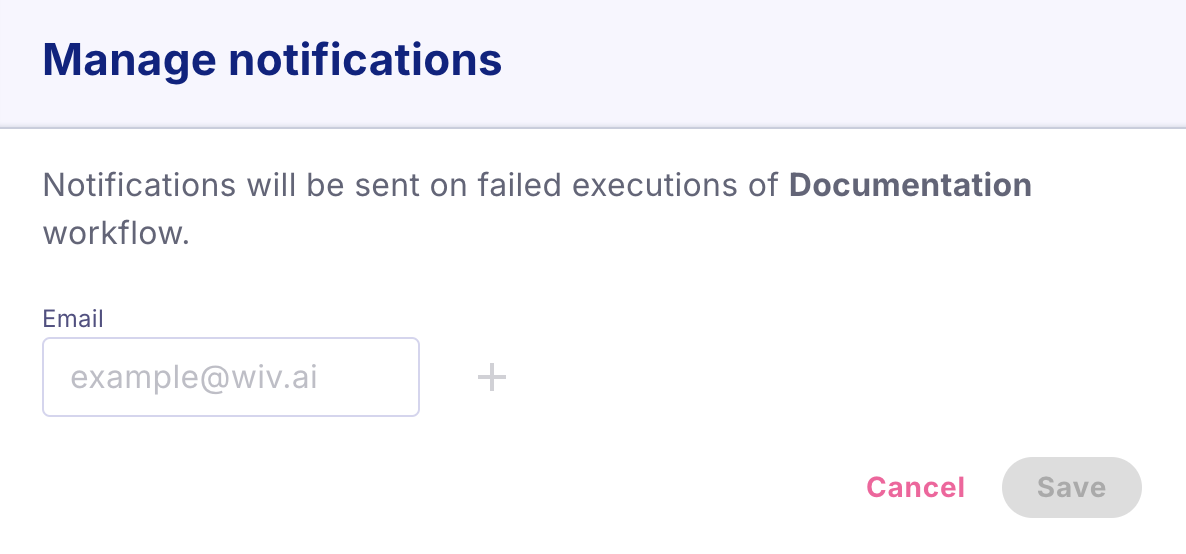
Task: Click the word "workflow." in the description
Action: pos(116,234)
